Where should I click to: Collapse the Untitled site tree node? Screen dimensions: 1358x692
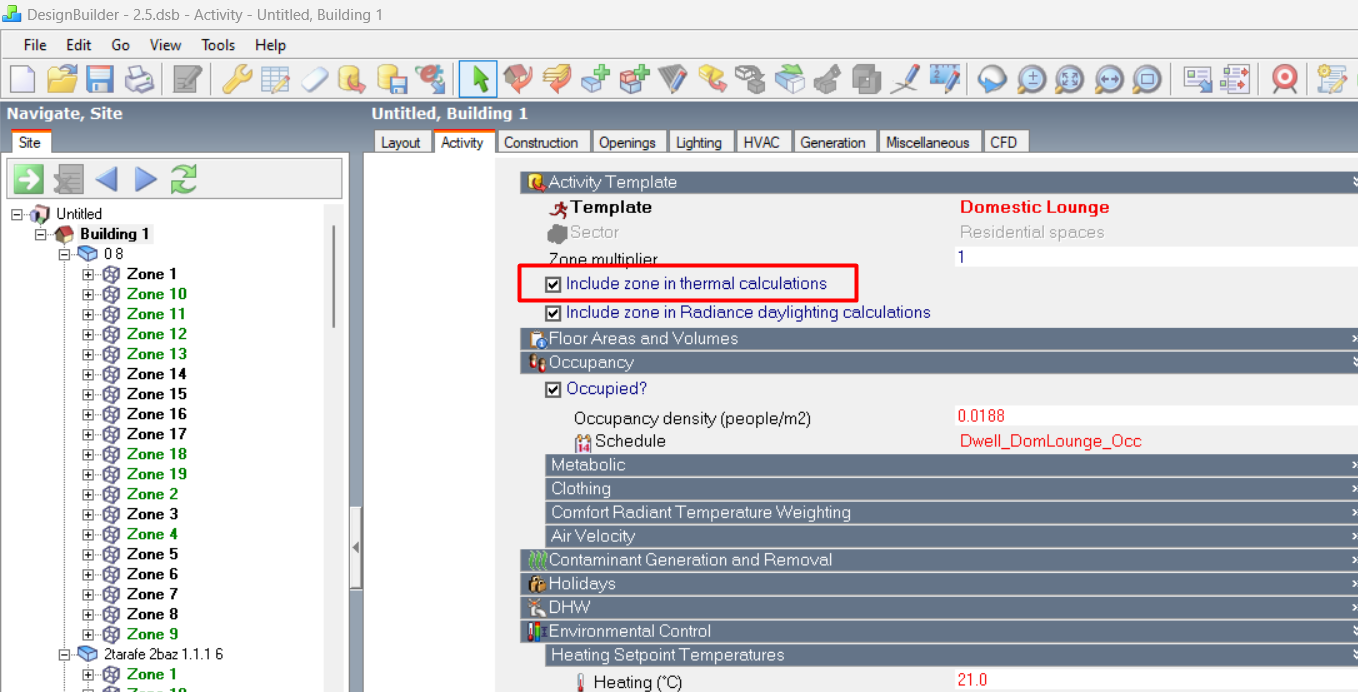(17, 214)
